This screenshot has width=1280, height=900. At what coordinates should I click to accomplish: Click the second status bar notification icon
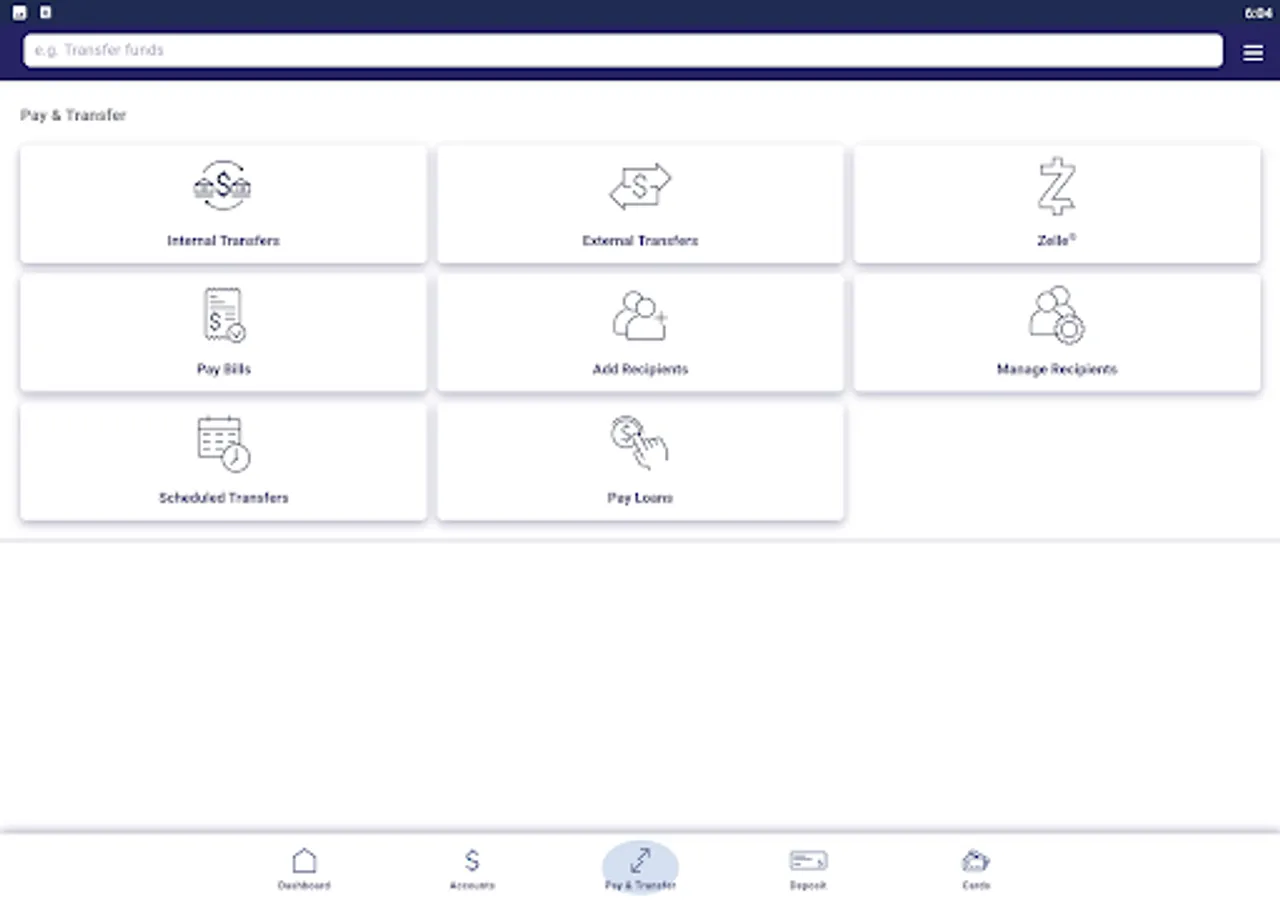45,13
